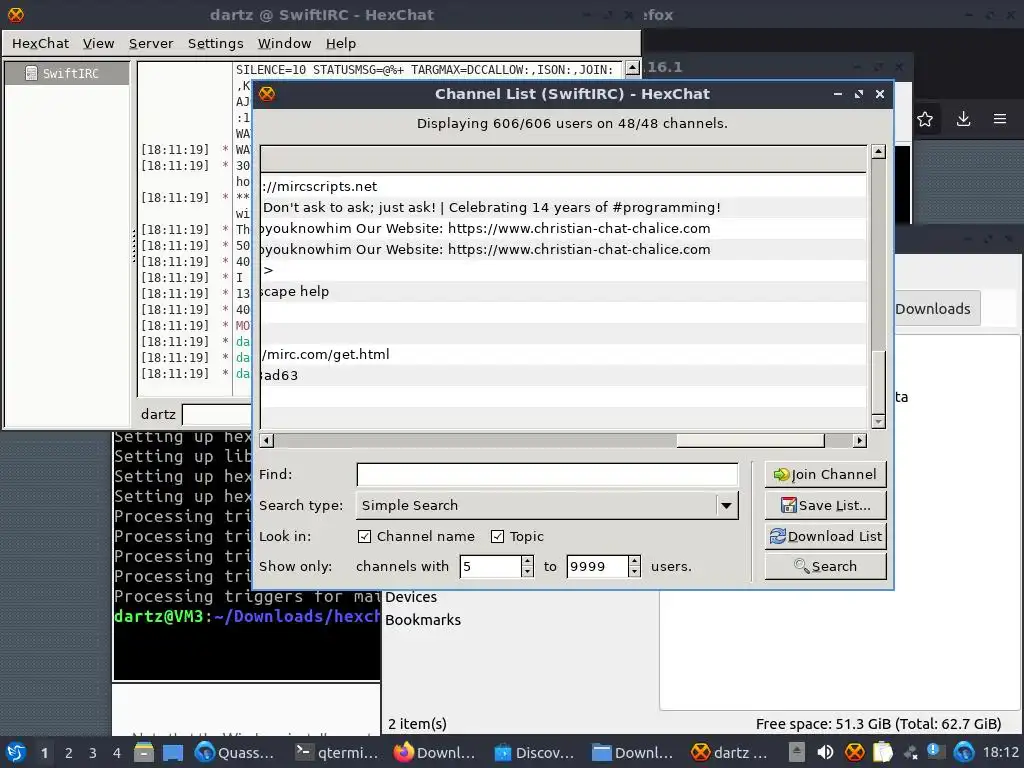Switch to the Firefox Downloads taskbar entry
Image resolution: width=1024 pixels, height=768 pixels.
click(x=435, y=752)
